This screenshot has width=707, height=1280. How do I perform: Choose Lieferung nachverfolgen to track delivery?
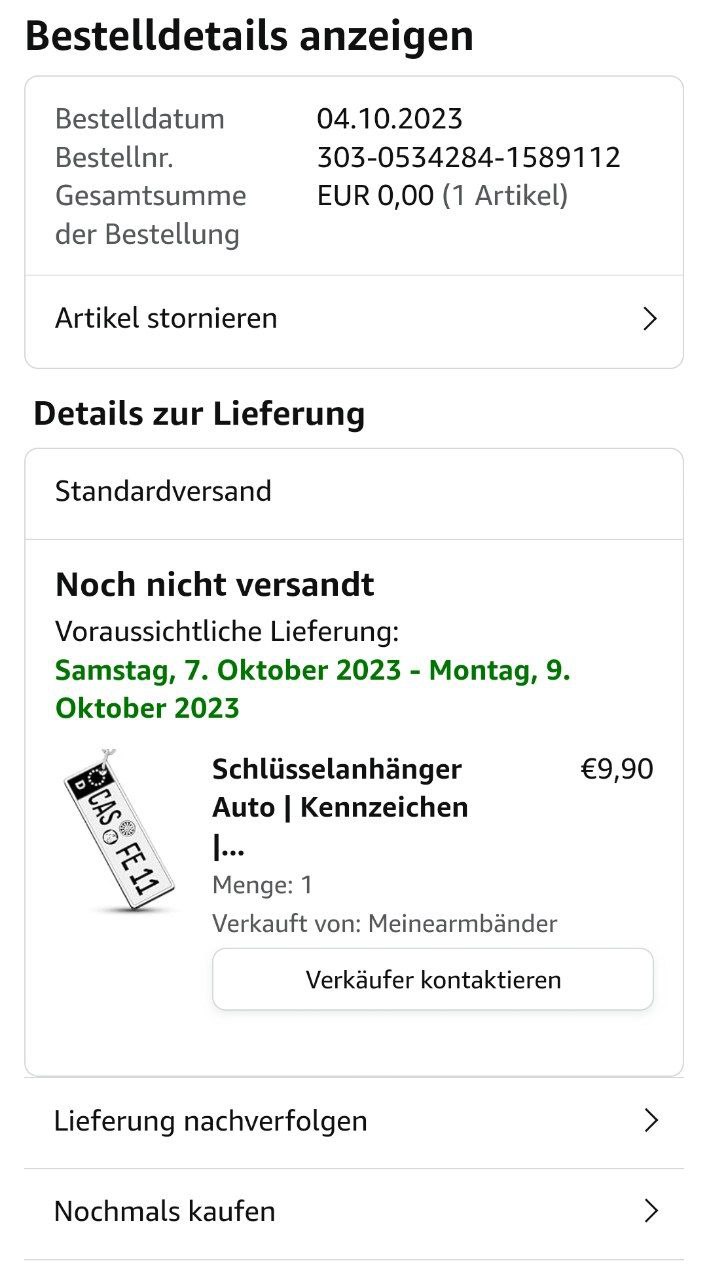click(x=210, y=1121)
